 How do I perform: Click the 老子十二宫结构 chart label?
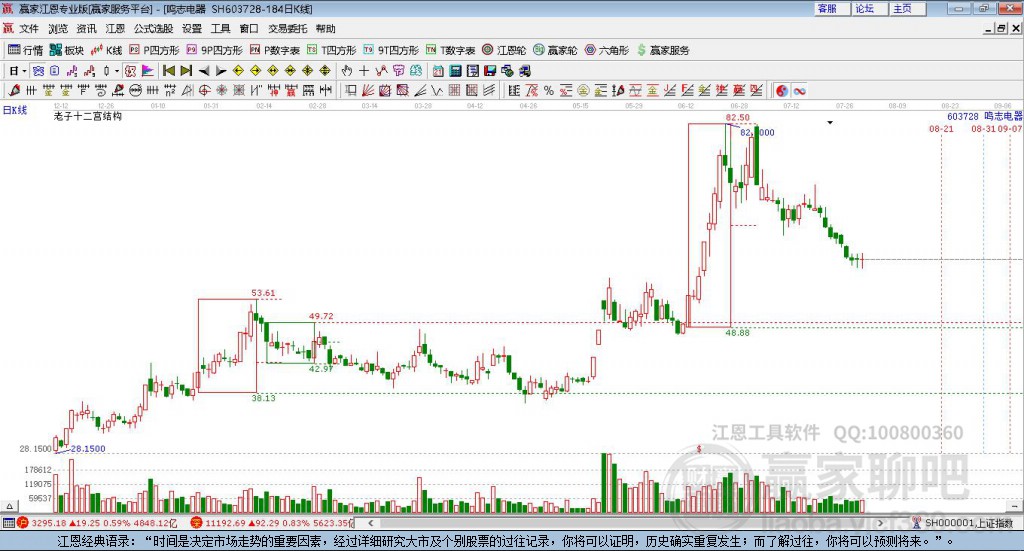point(88,116)
